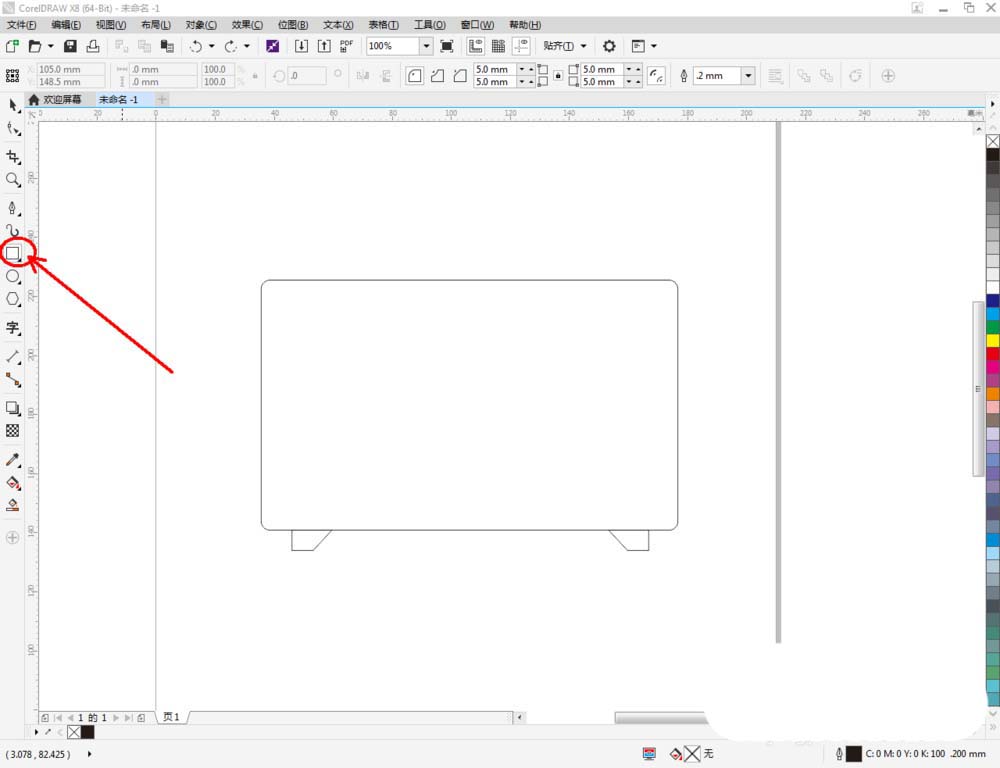Click the Print icon
The width and height of the screenshot is (1000, 768).
(93, 46)
